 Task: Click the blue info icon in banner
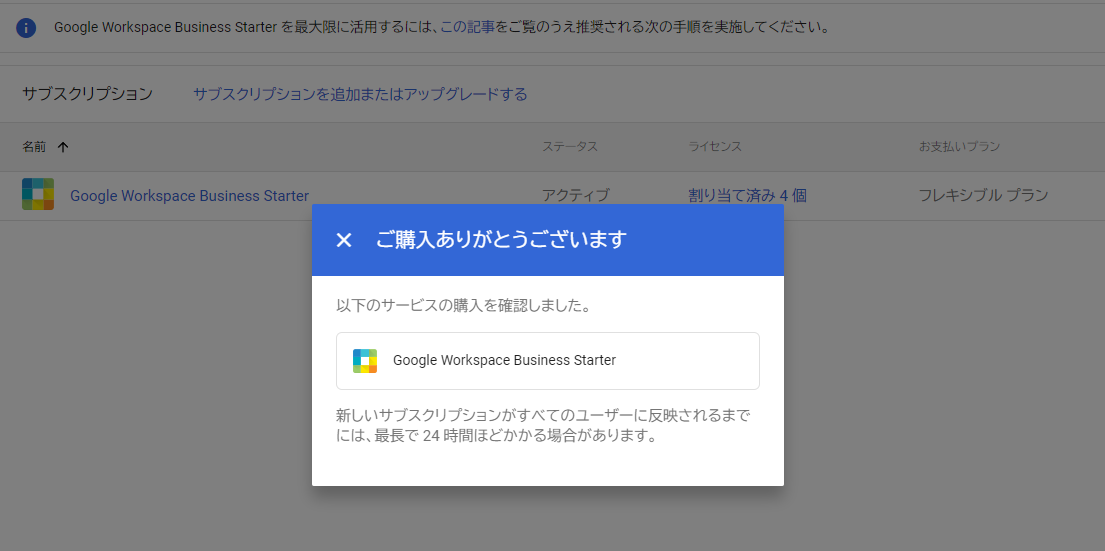pos(26,28)
